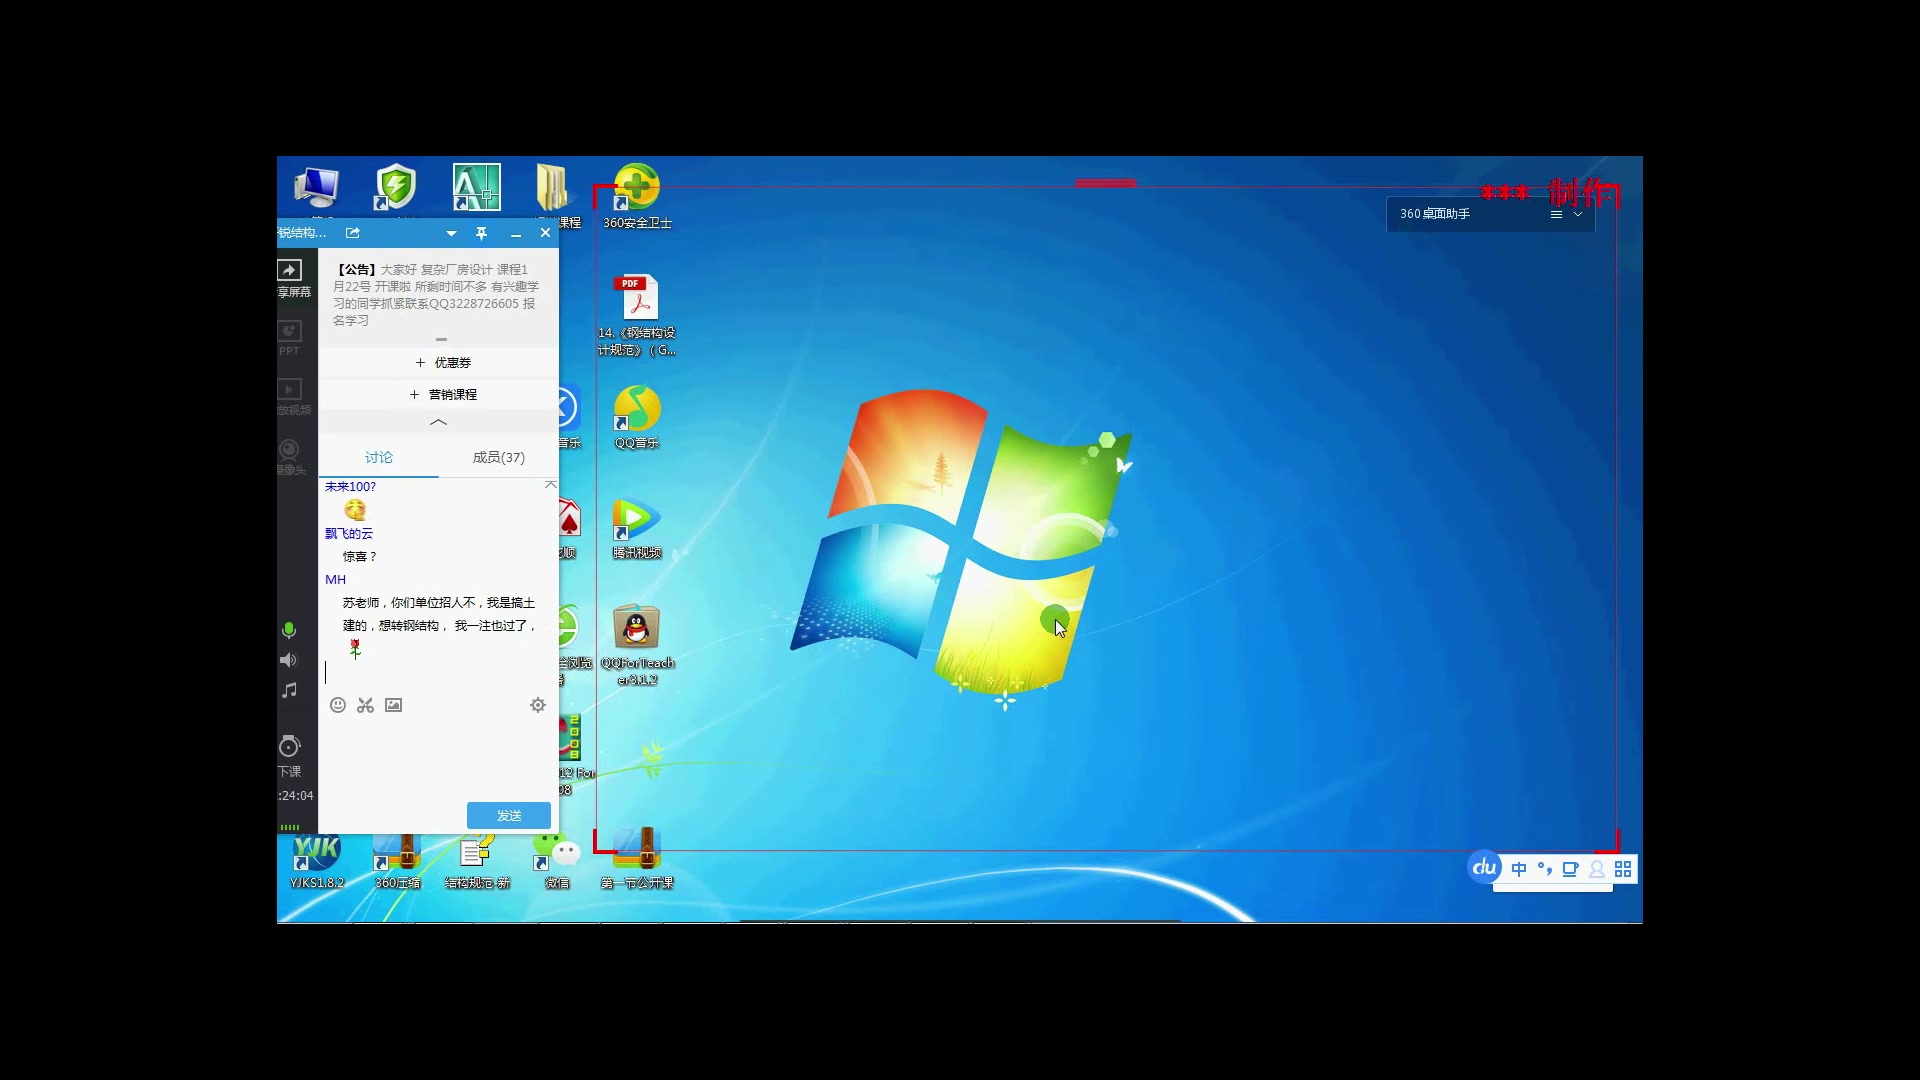Open QQForTeacher3.1.2 package icon

637,645
